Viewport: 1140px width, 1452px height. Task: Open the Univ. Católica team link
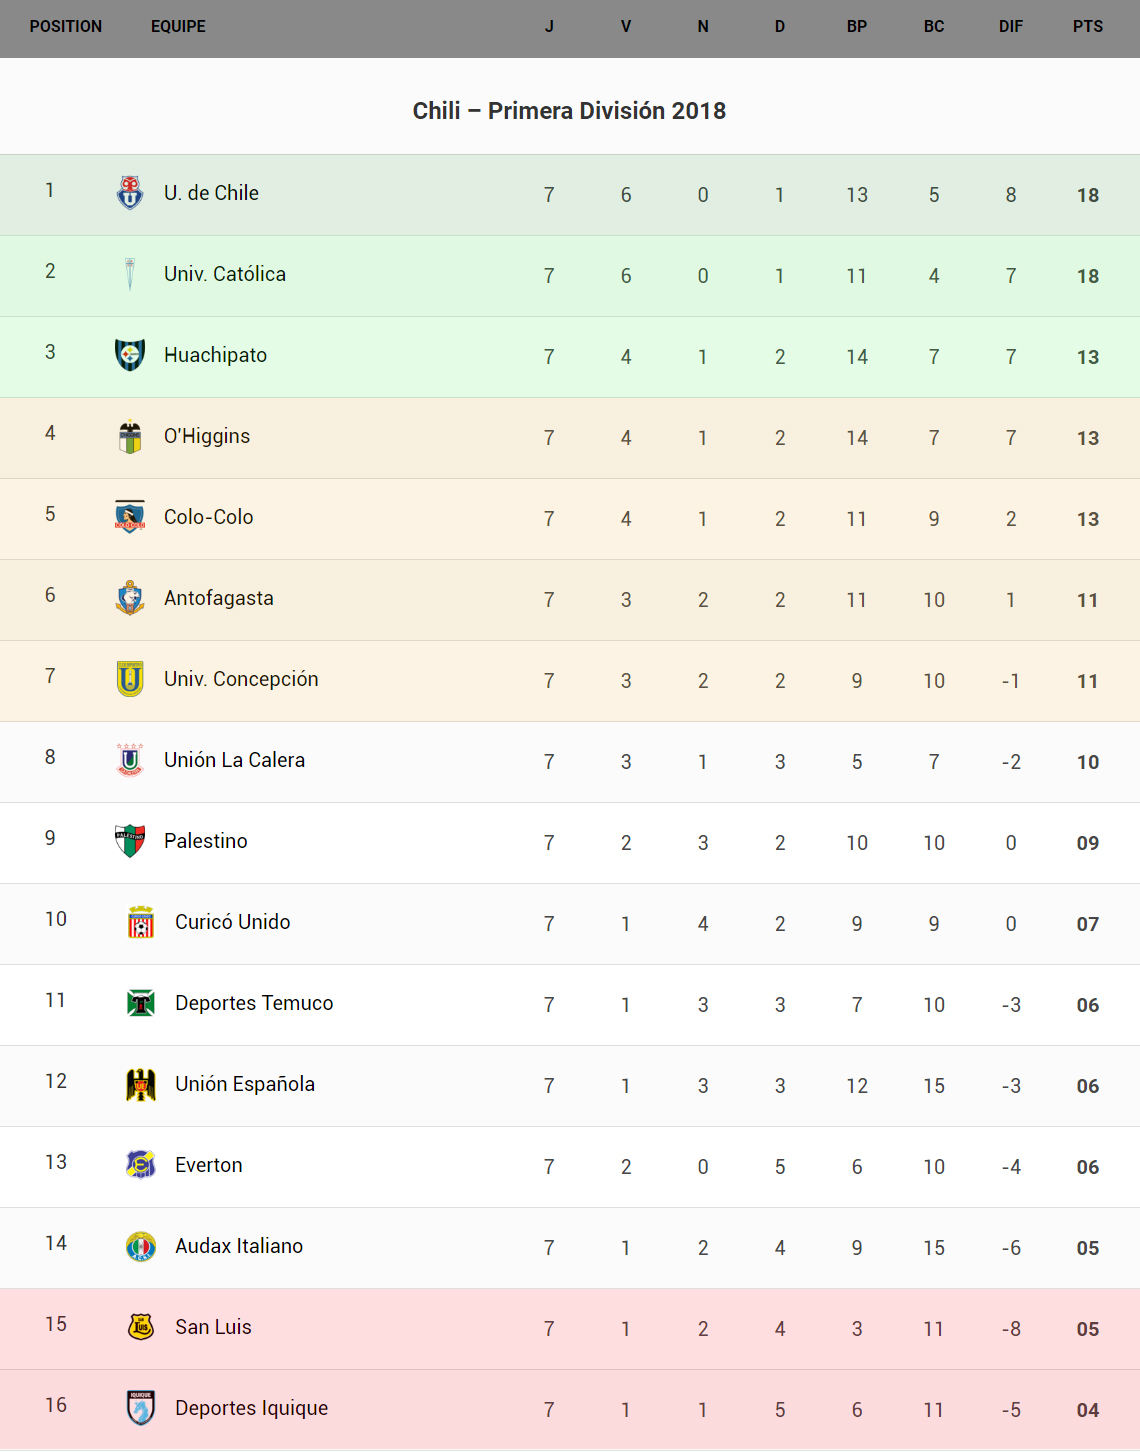click(225, 274)
